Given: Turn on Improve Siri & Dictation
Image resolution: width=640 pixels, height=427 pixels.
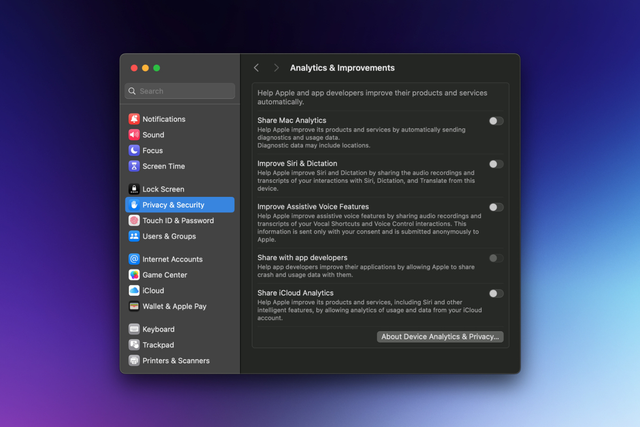Looking at the screenshot, I should (496, 164).
